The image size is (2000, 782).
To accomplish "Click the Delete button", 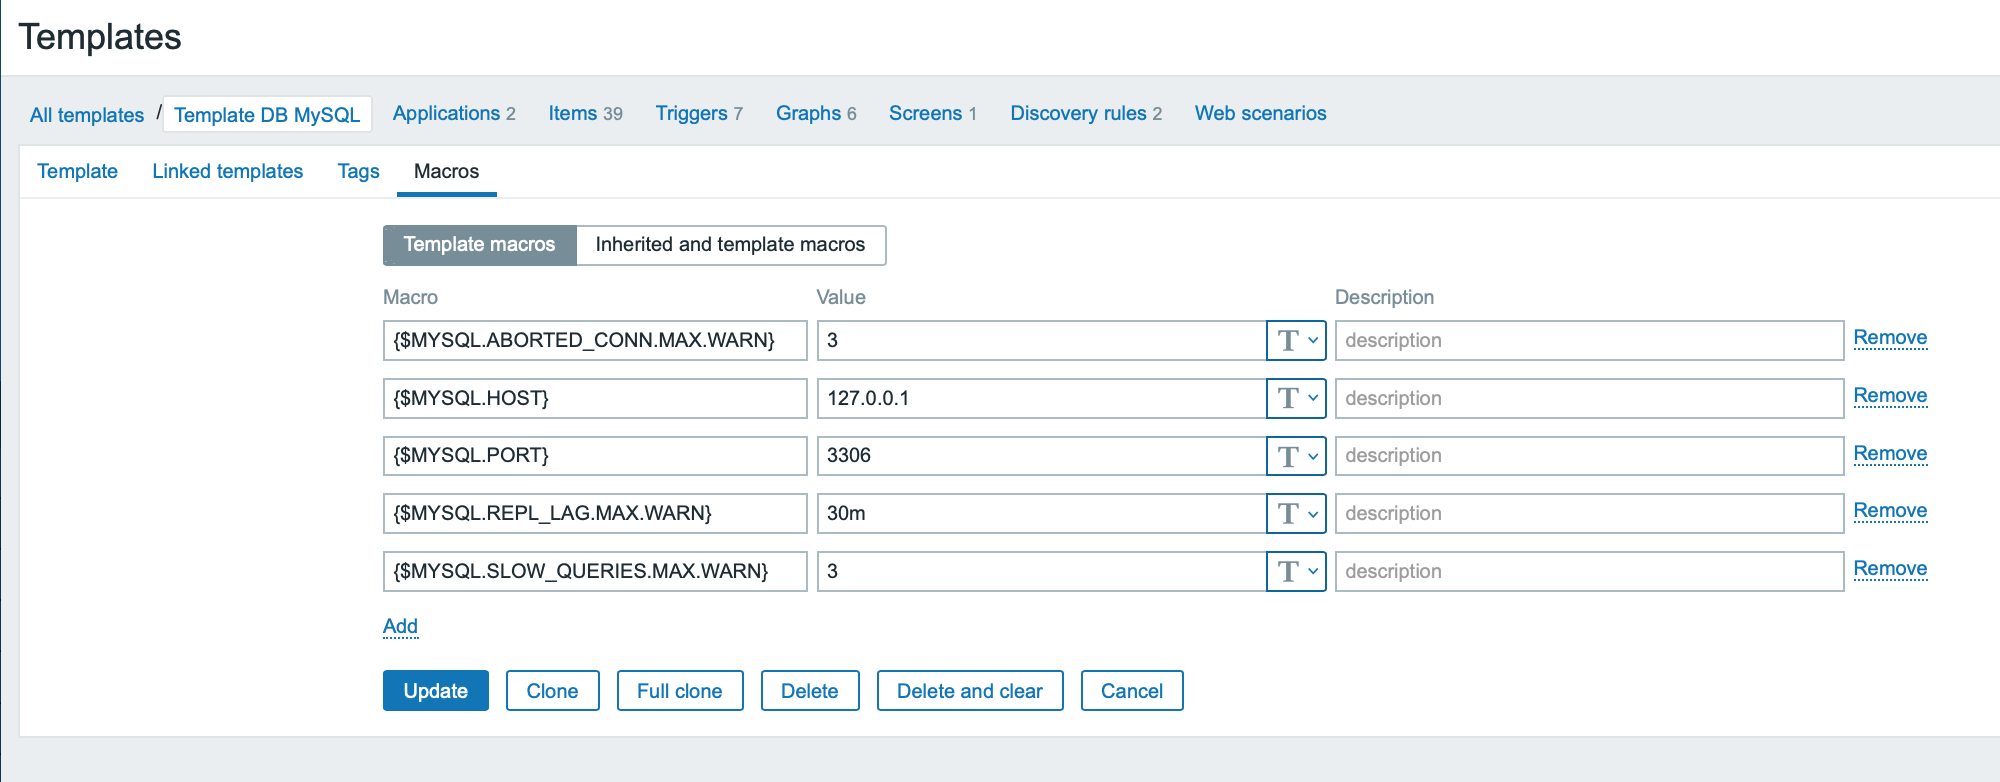I will coord(810,691).
